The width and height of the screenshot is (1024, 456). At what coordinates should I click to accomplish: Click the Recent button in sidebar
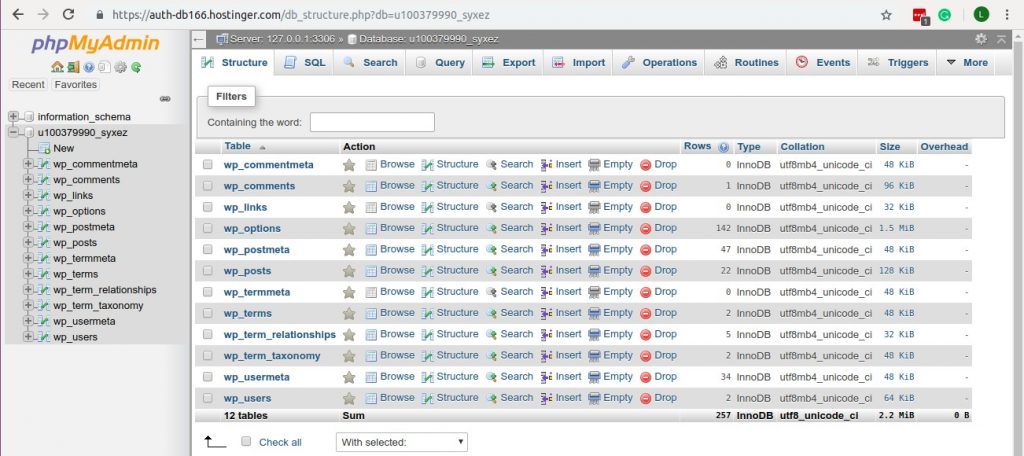[28, 84]
